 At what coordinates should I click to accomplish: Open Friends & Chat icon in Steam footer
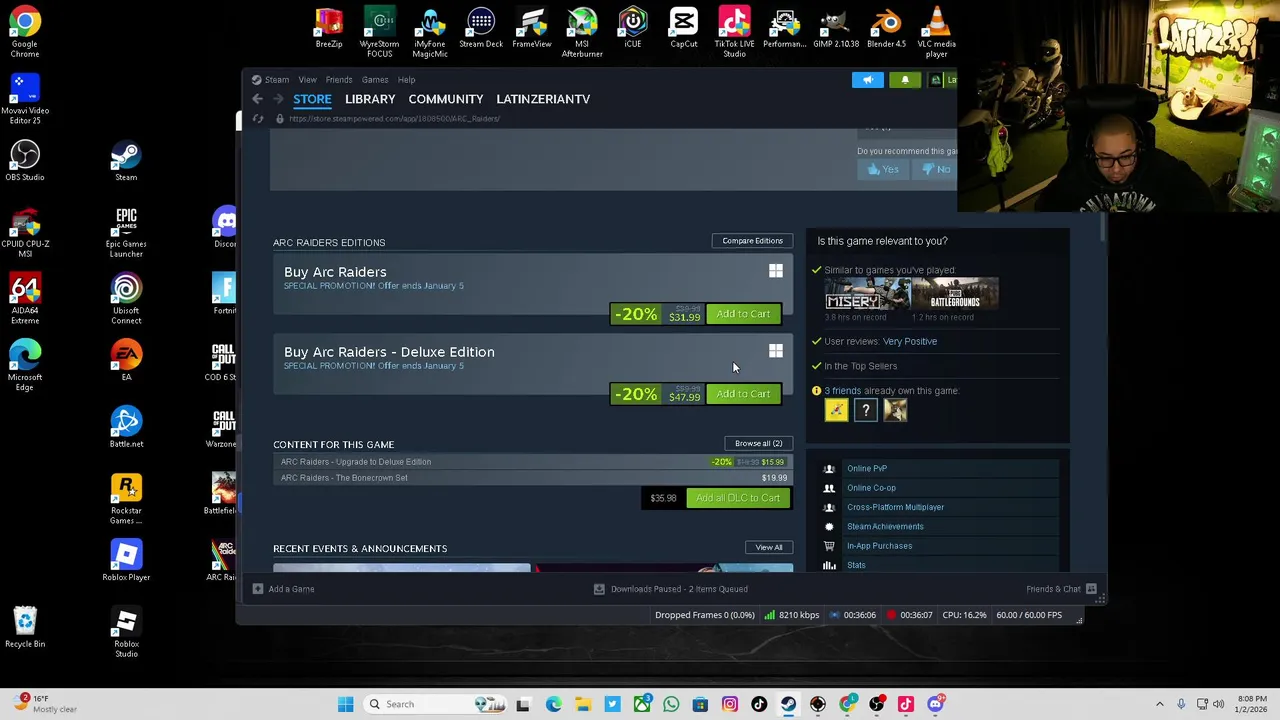[x=1091, y=589]
